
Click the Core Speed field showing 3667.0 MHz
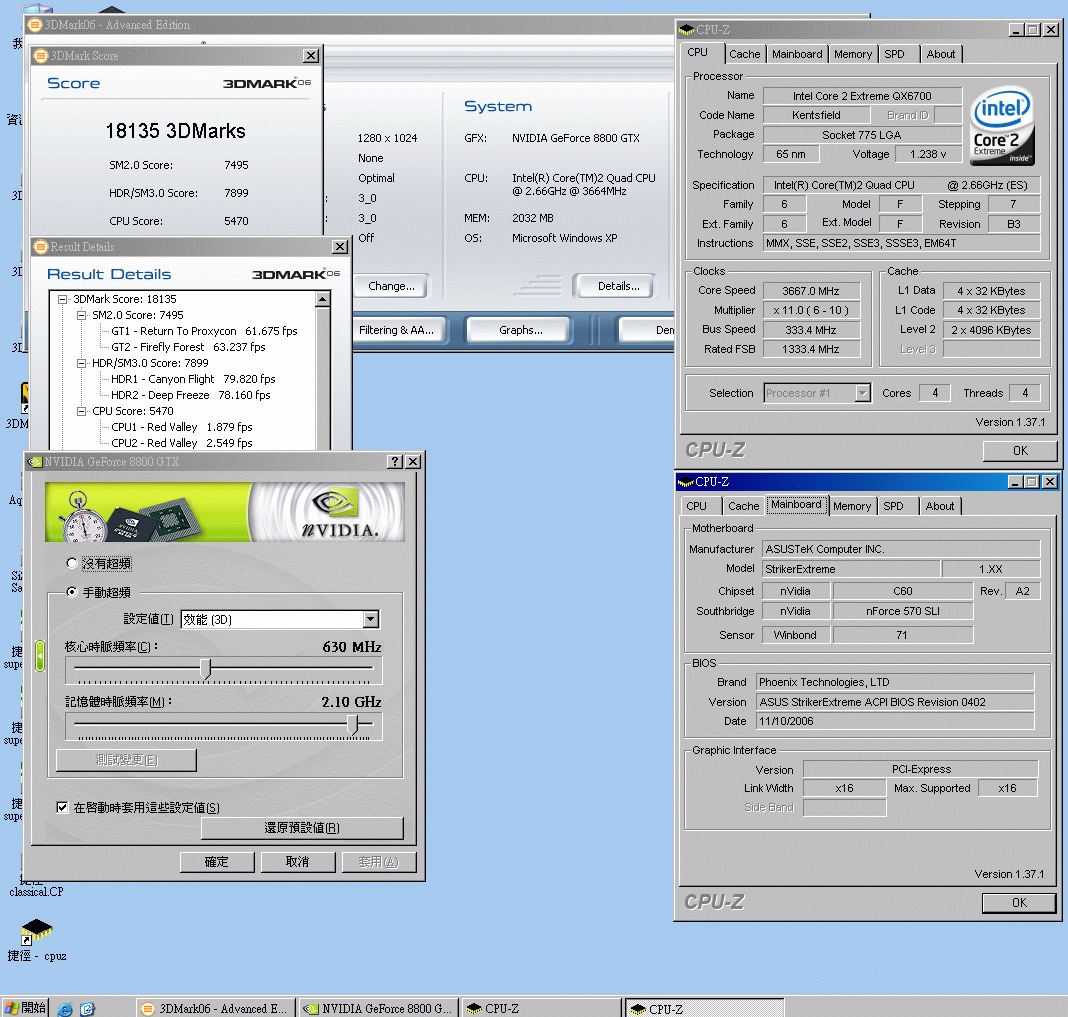811,291
